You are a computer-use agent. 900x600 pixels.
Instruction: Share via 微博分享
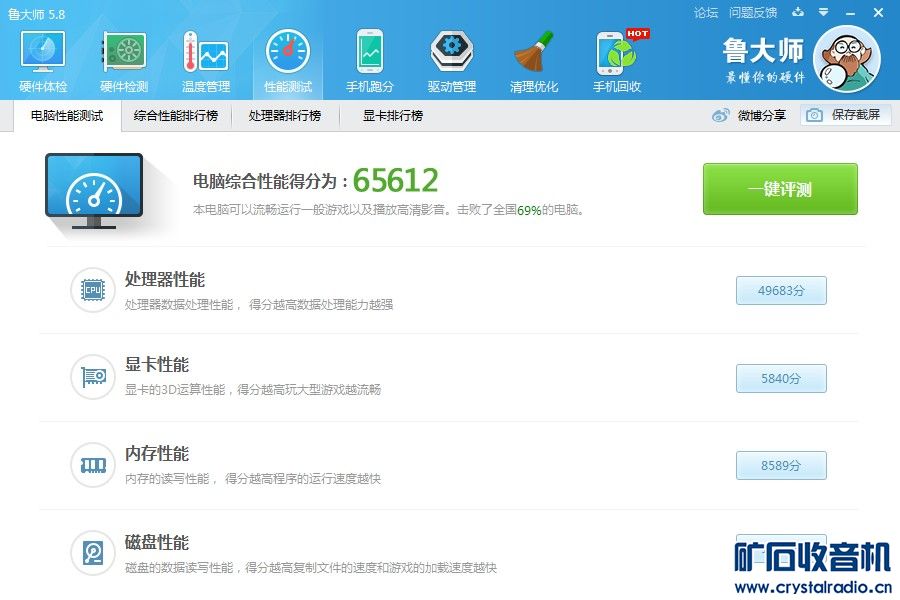pos(749,115)
